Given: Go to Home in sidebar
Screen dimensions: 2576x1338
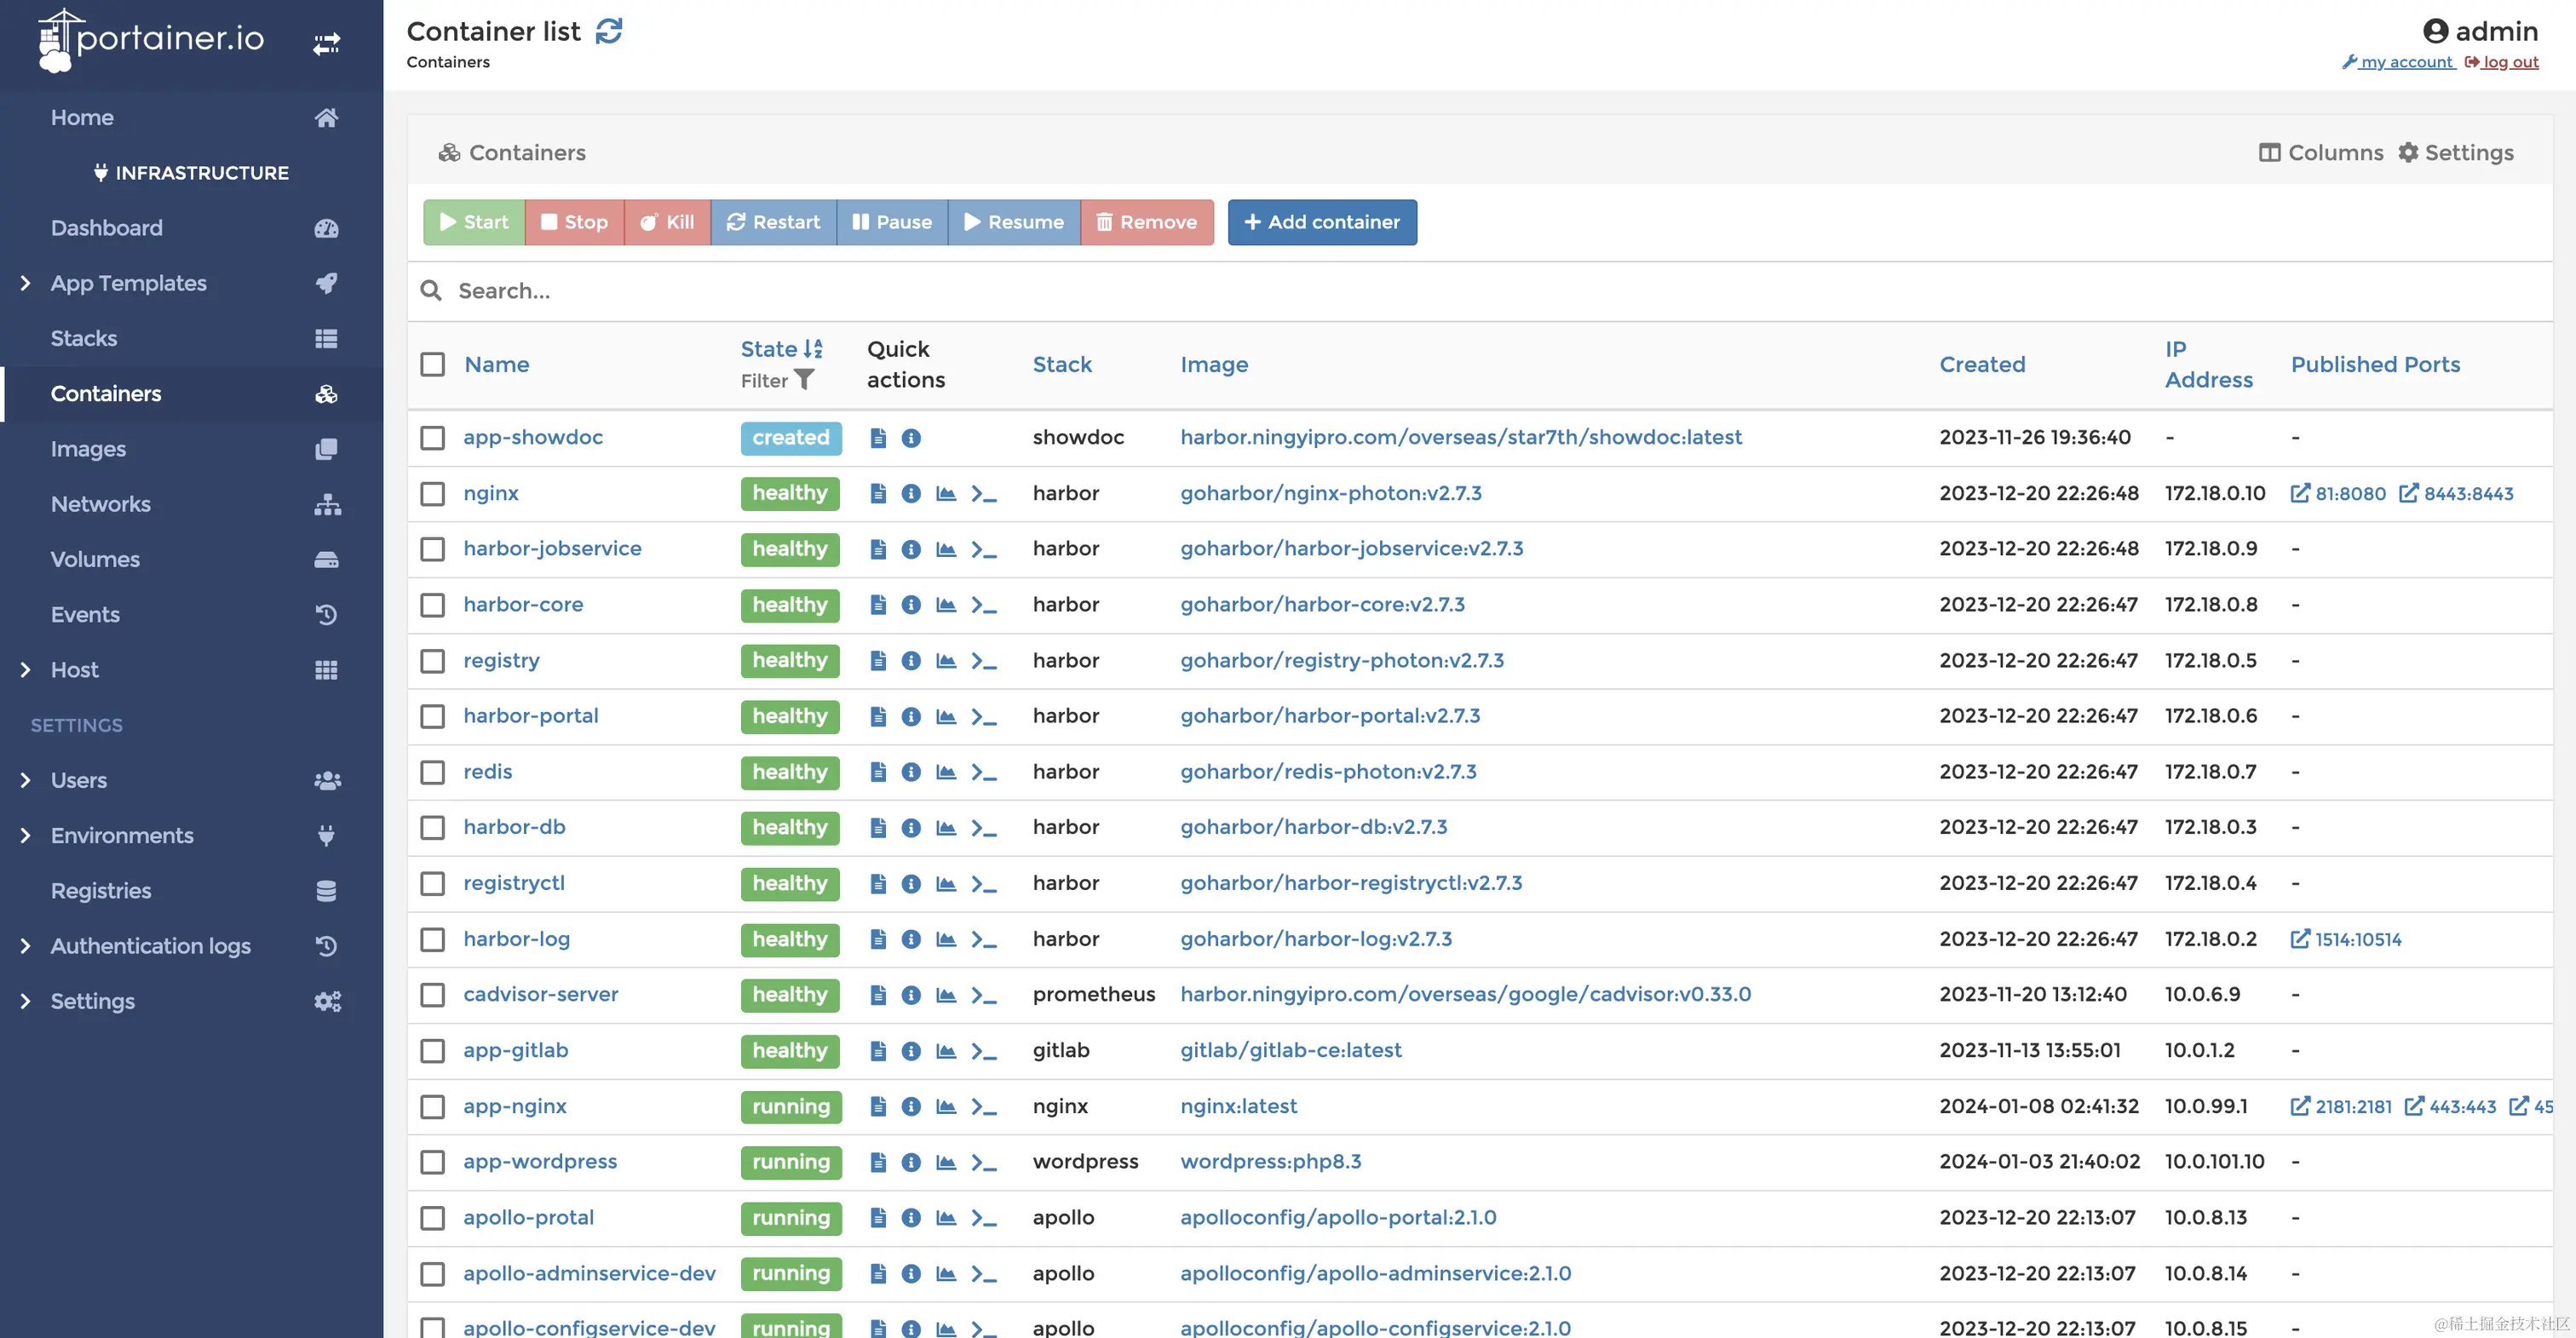Looking at the screenshot, I should pos(192,117).
